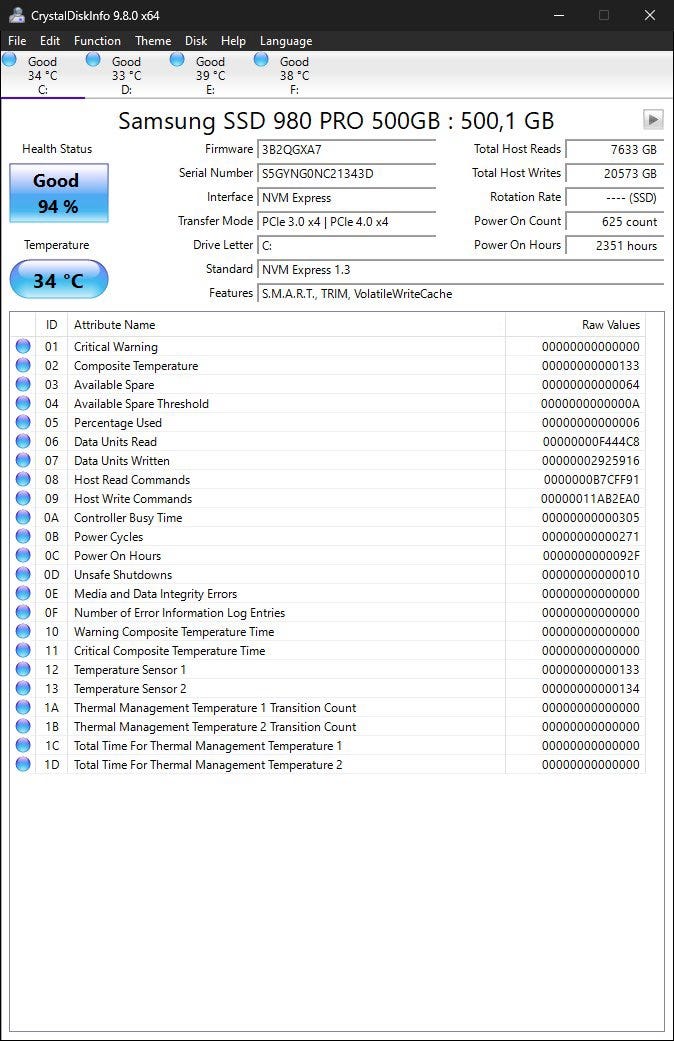This screenshot has width=674, height=1041.
Task: Open the Disk menu
Action: pyautogui.click(x=196, y=40)
